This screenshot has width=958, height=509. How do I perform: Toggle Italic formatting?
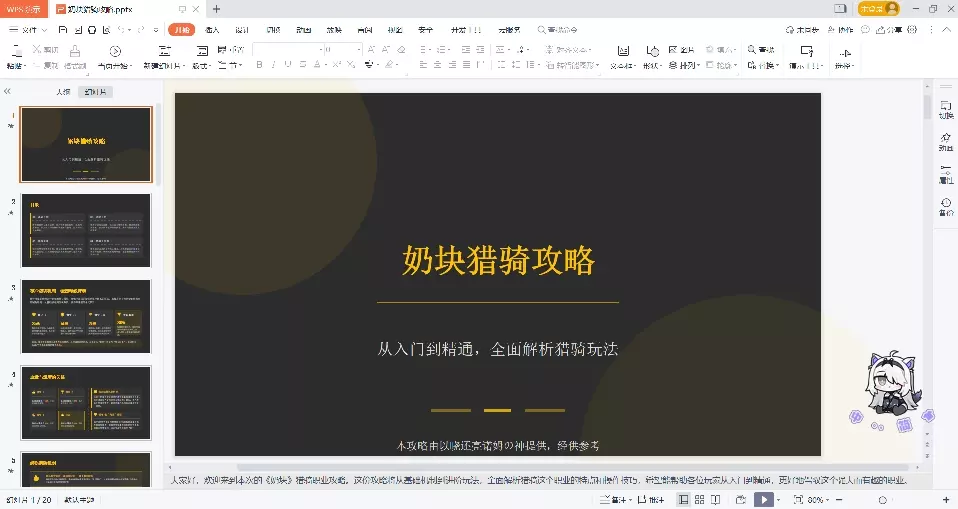pyautogui.click(x=273, y=64)
